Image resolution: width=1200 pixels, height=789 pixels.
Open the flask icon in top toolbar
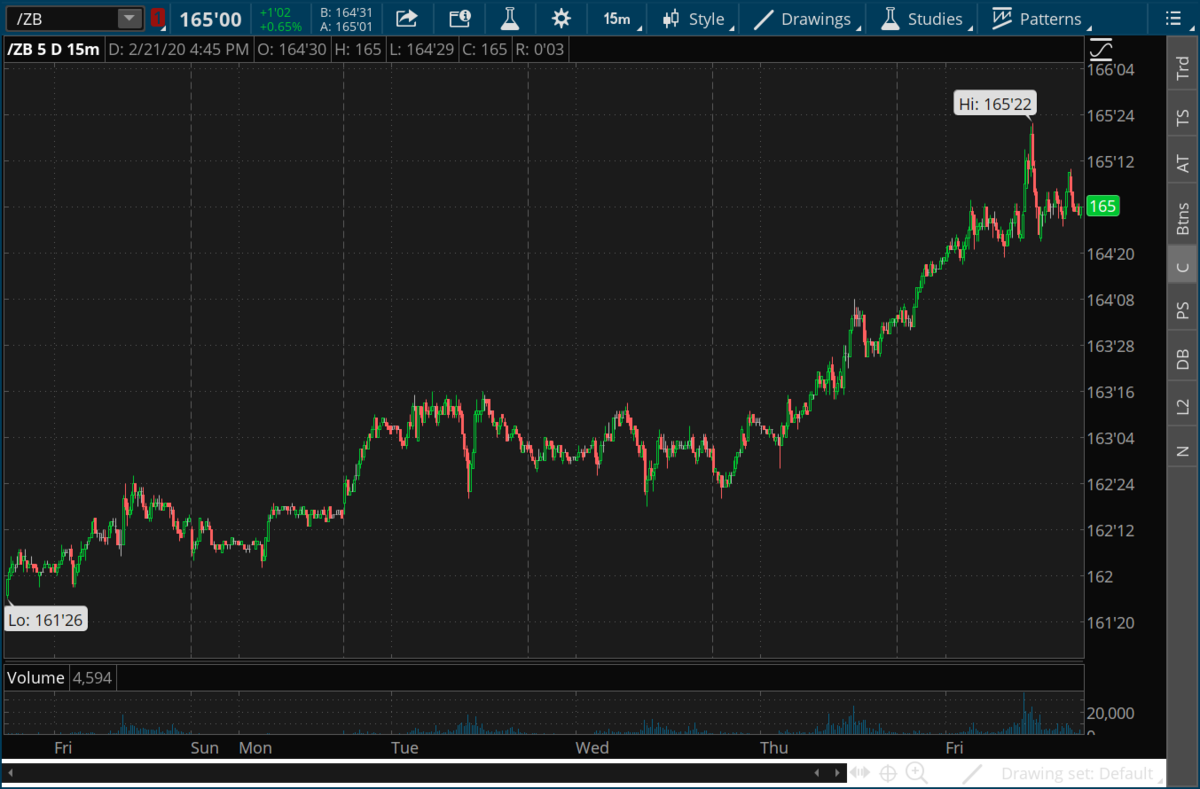509,19
